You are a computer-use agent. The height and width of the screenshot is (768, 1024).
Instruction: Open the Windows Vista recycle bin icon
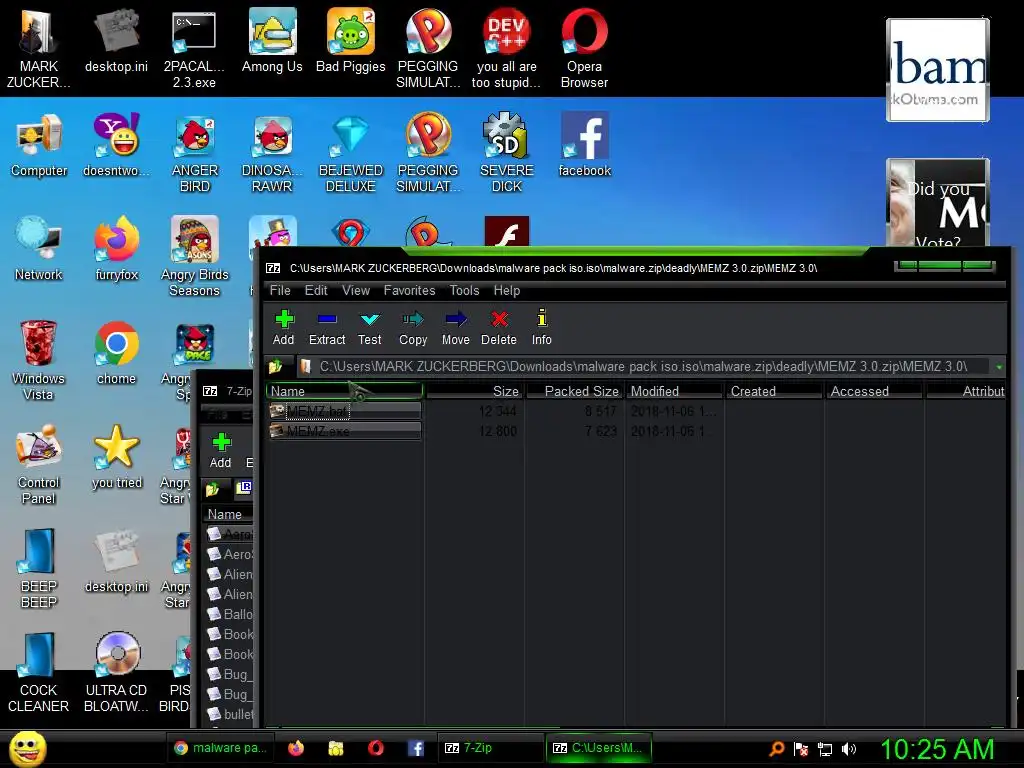point(39,360)
